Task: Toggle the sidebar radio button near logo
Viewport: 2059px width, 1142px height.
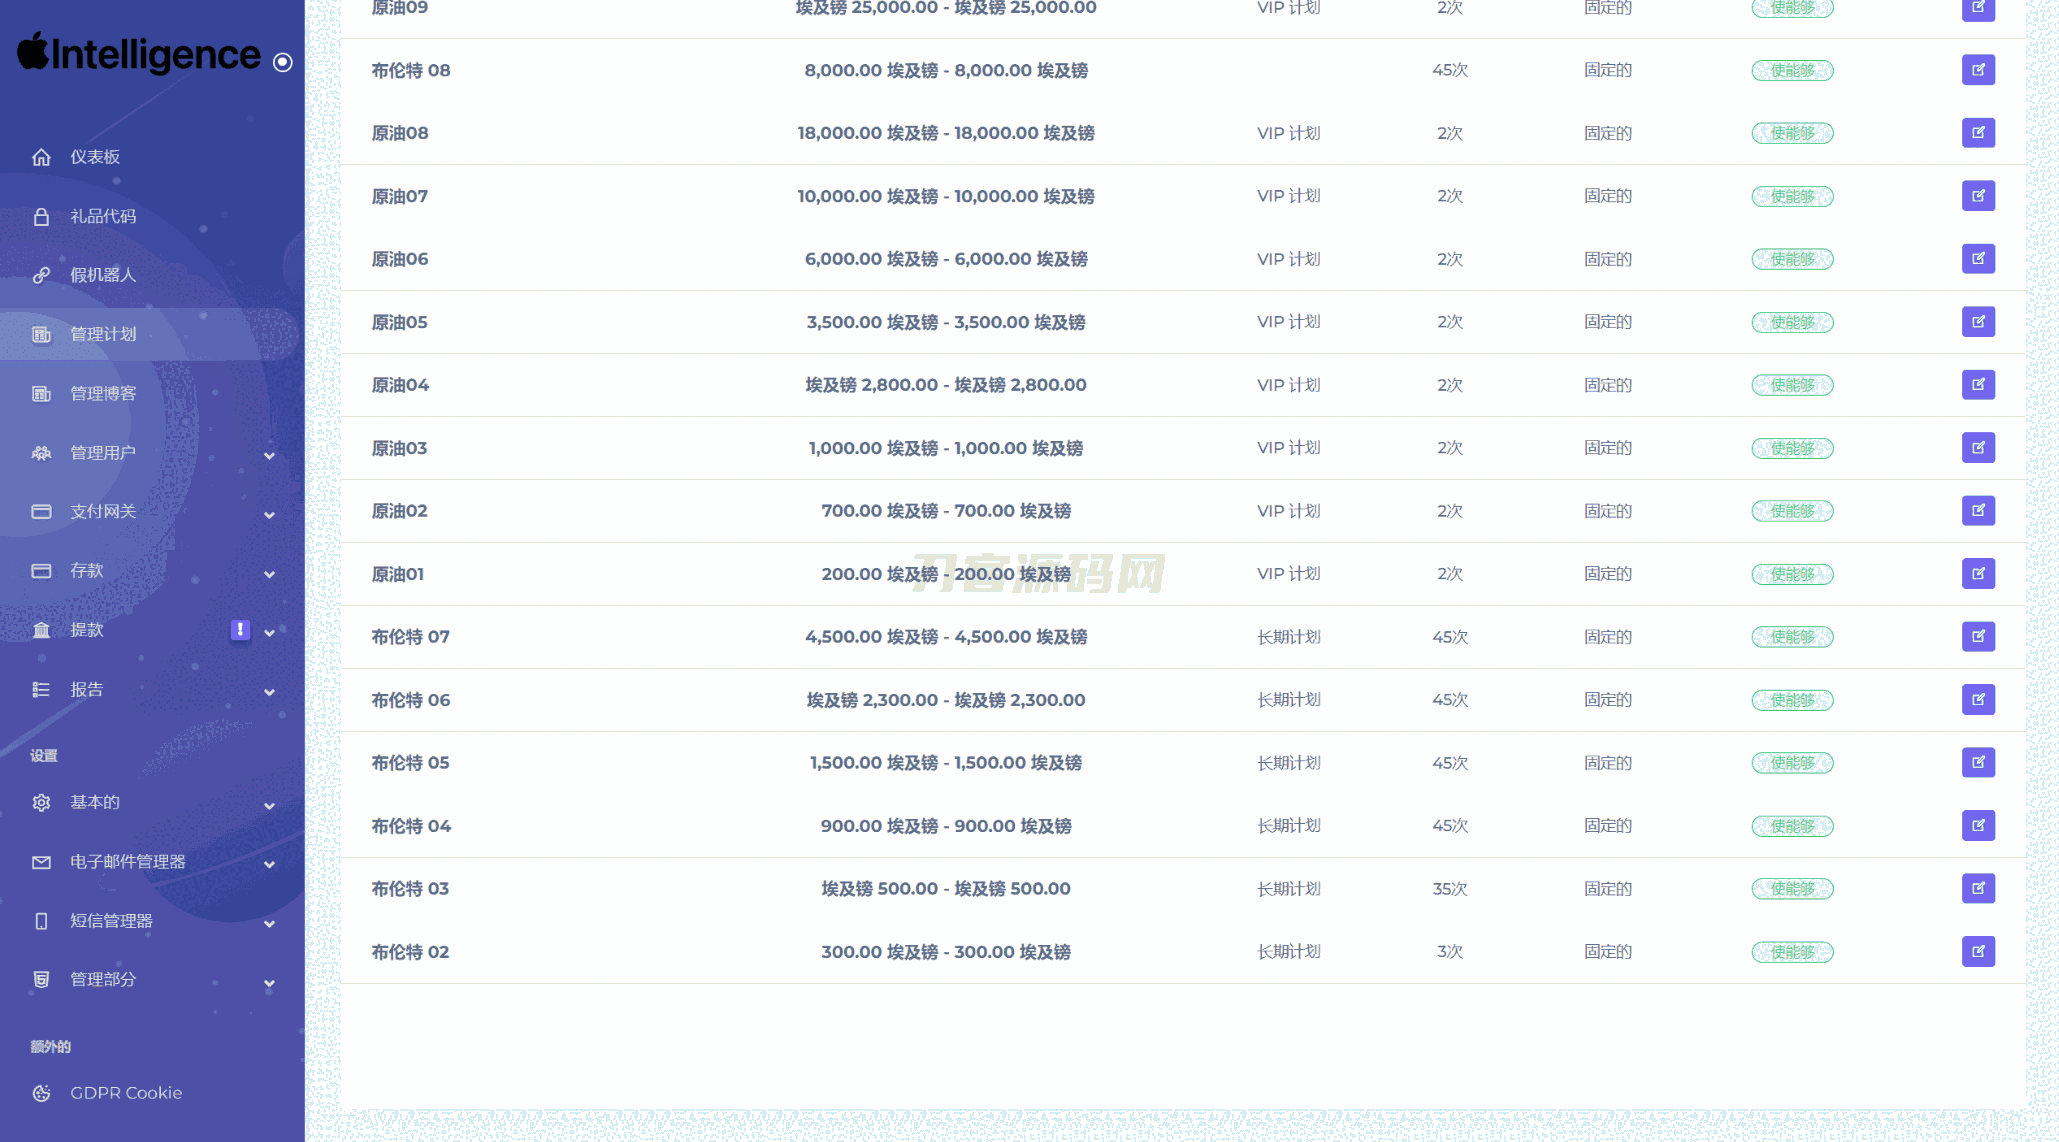Action: click(283, 62)
